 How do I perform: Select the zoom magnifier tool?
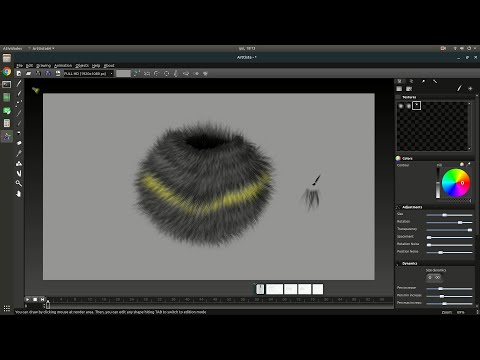pos(19,183)
